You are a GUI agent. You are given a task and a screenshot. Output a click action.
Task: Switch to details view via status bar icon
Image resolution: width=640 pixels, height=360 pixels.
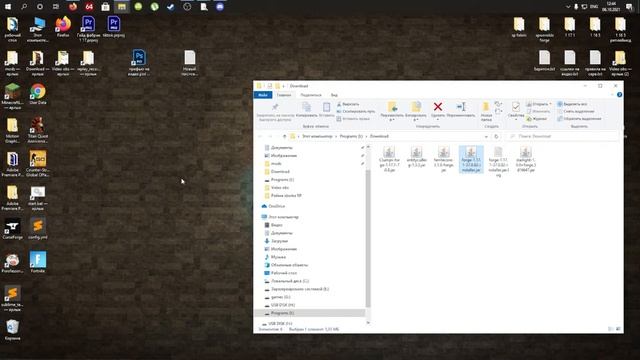611,329
